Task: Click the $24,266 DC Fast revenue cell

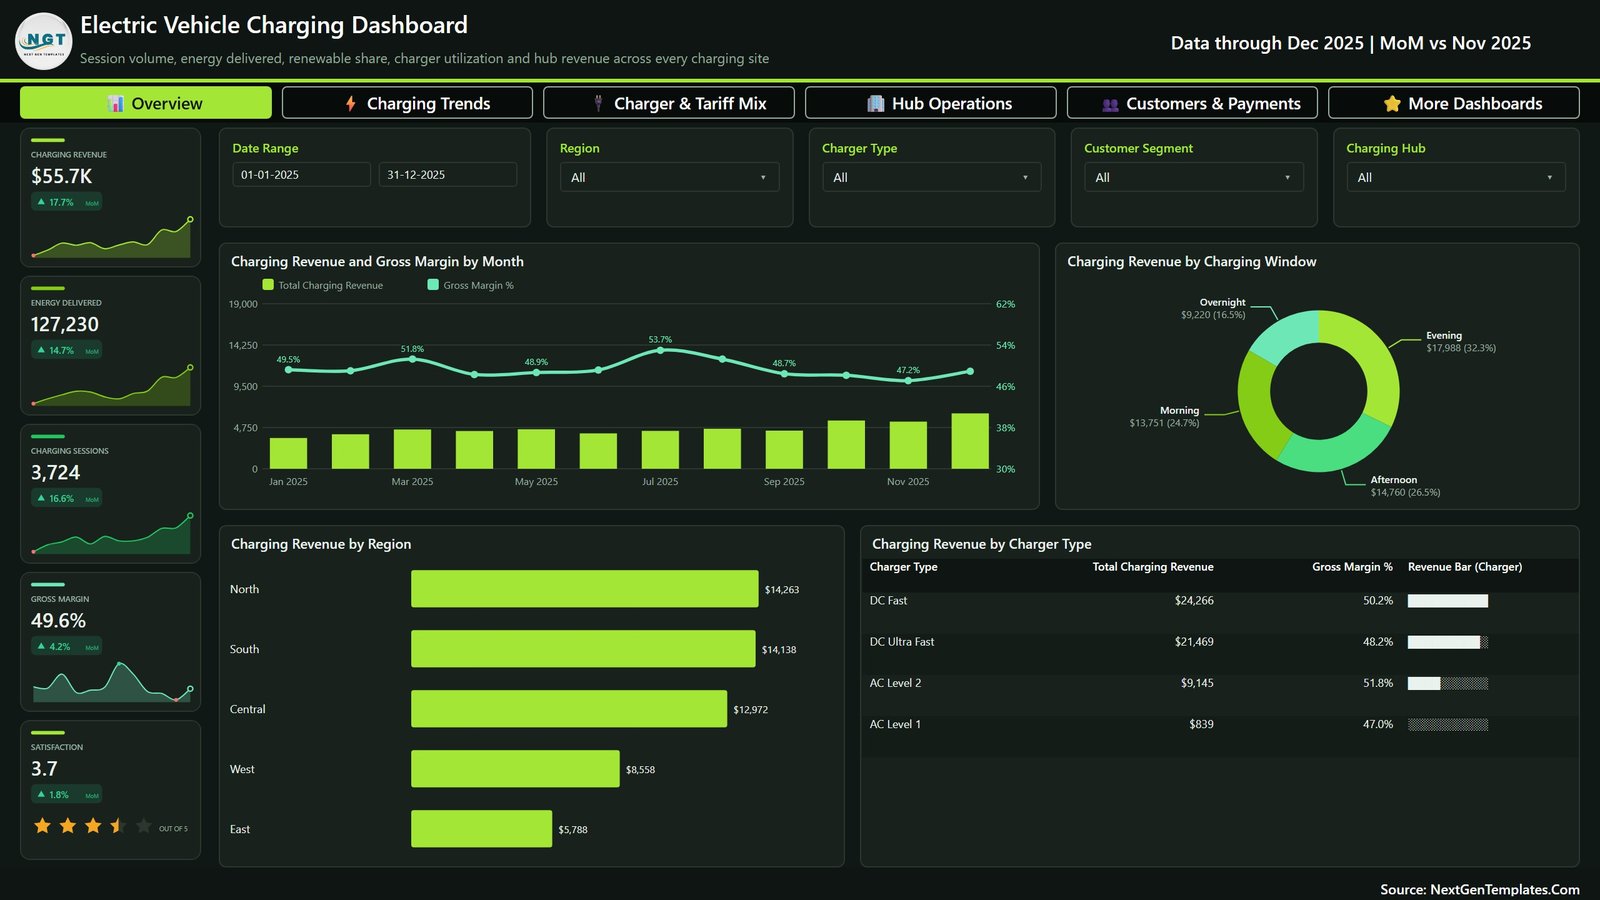Action: pyautogui.click(x=1194, y=601)
